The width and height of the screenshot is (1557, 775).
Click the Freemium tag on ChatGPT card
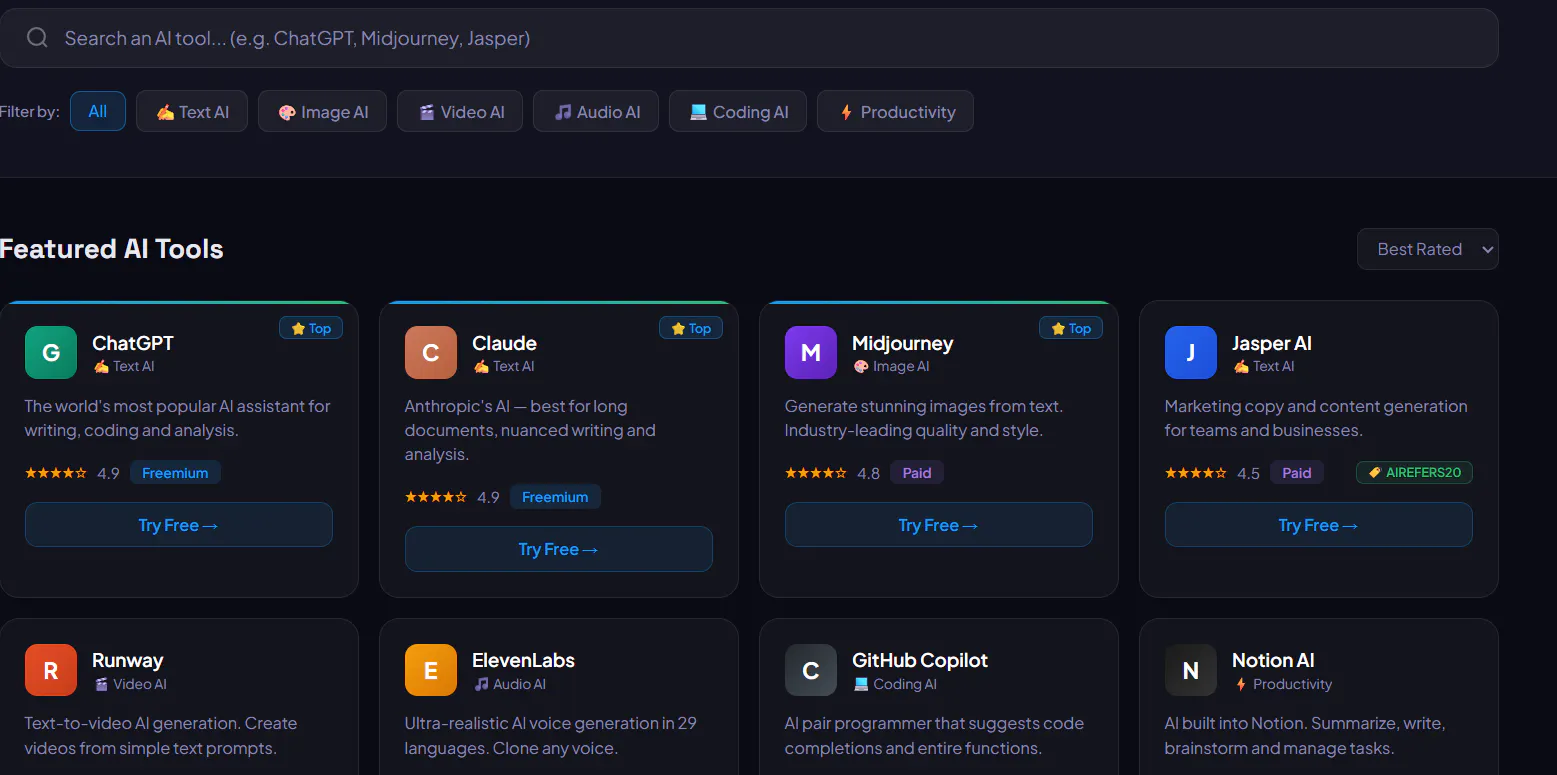click(x=175, y=473)
